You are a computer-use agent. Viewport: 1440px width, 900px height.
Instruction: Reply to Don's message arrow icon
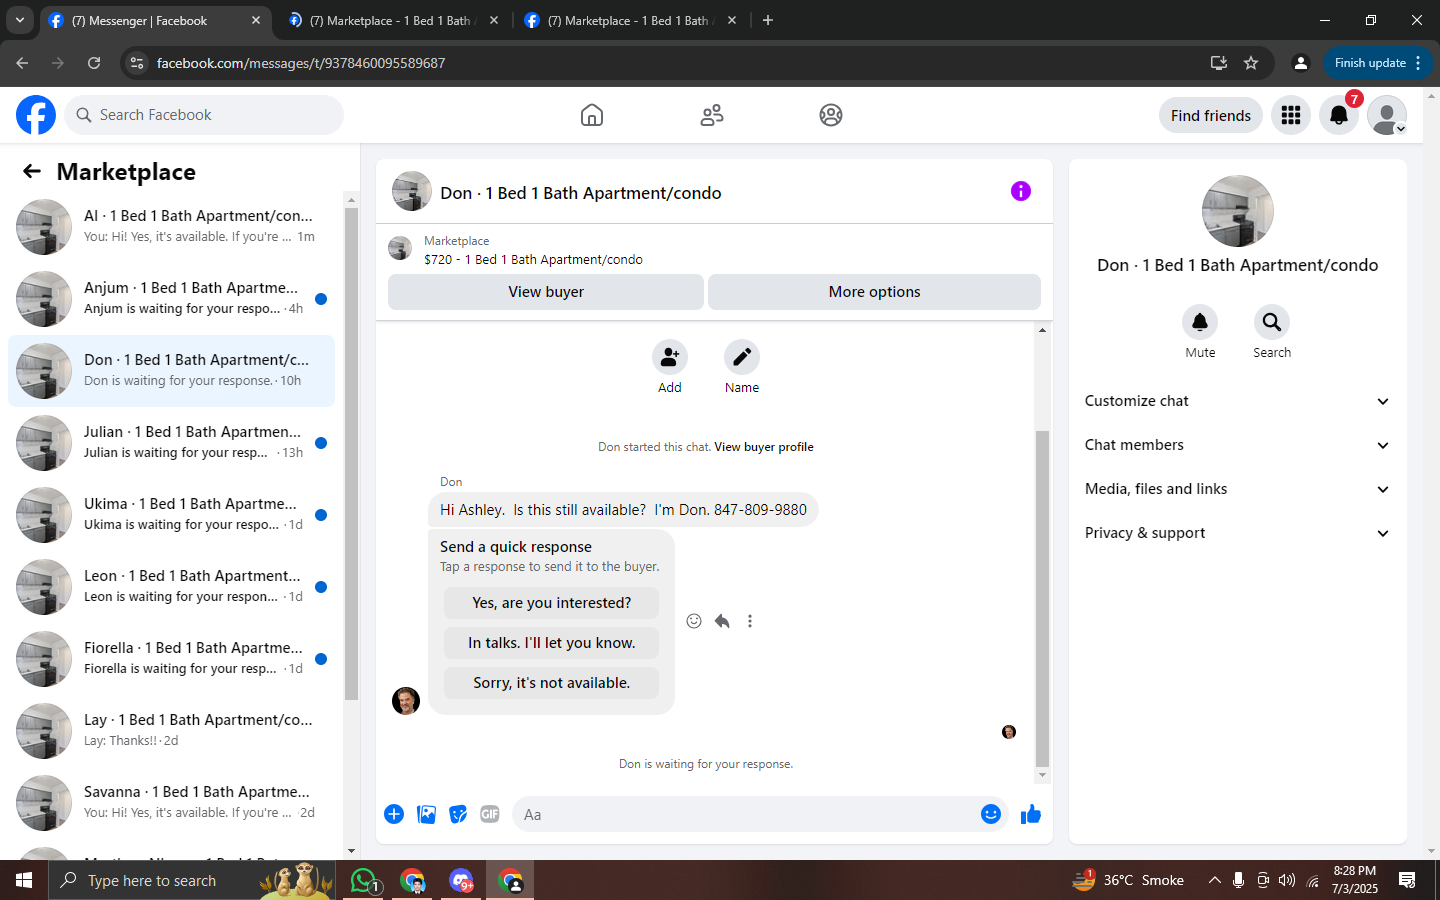tap(722, 621)
